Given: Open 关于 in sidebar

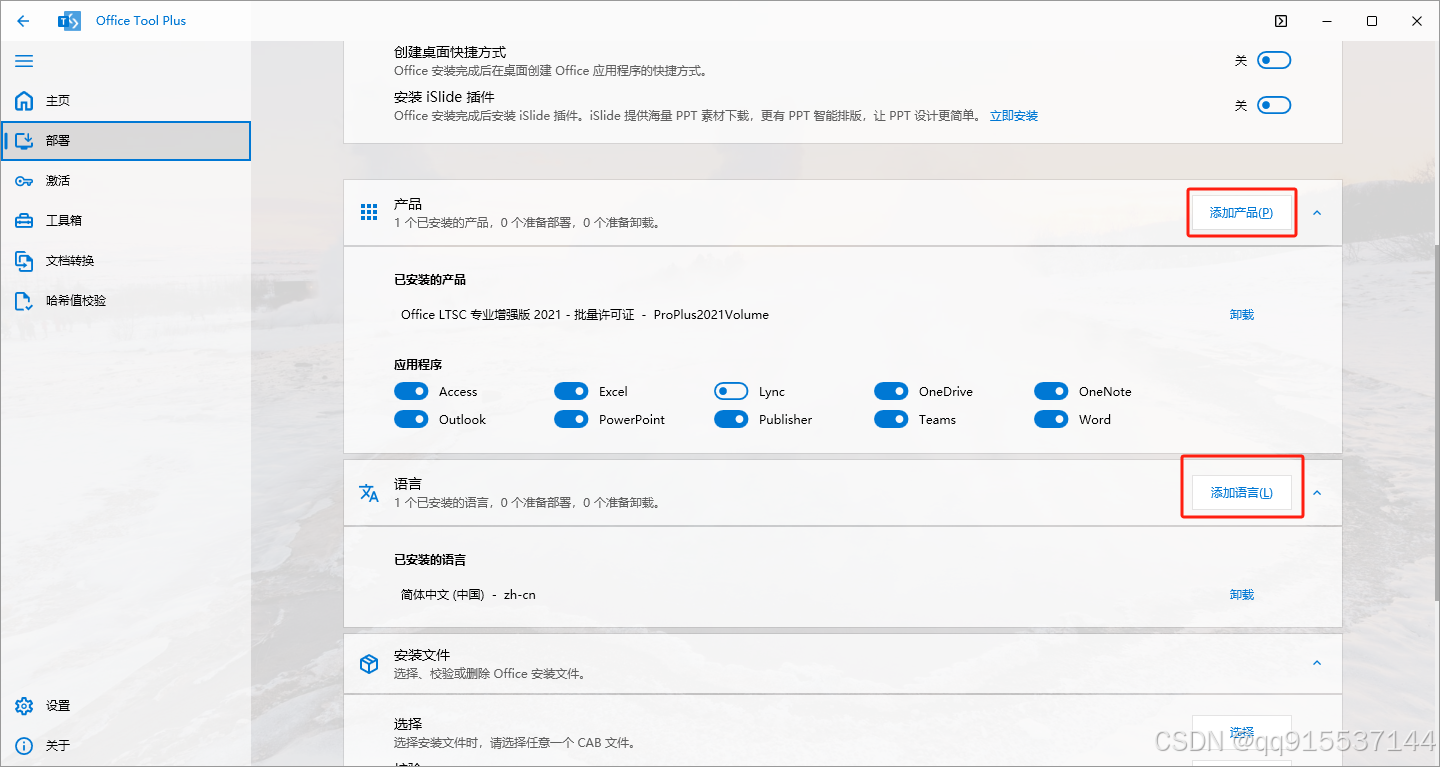Looking at the screenshot, I should (x=125, y=746).
